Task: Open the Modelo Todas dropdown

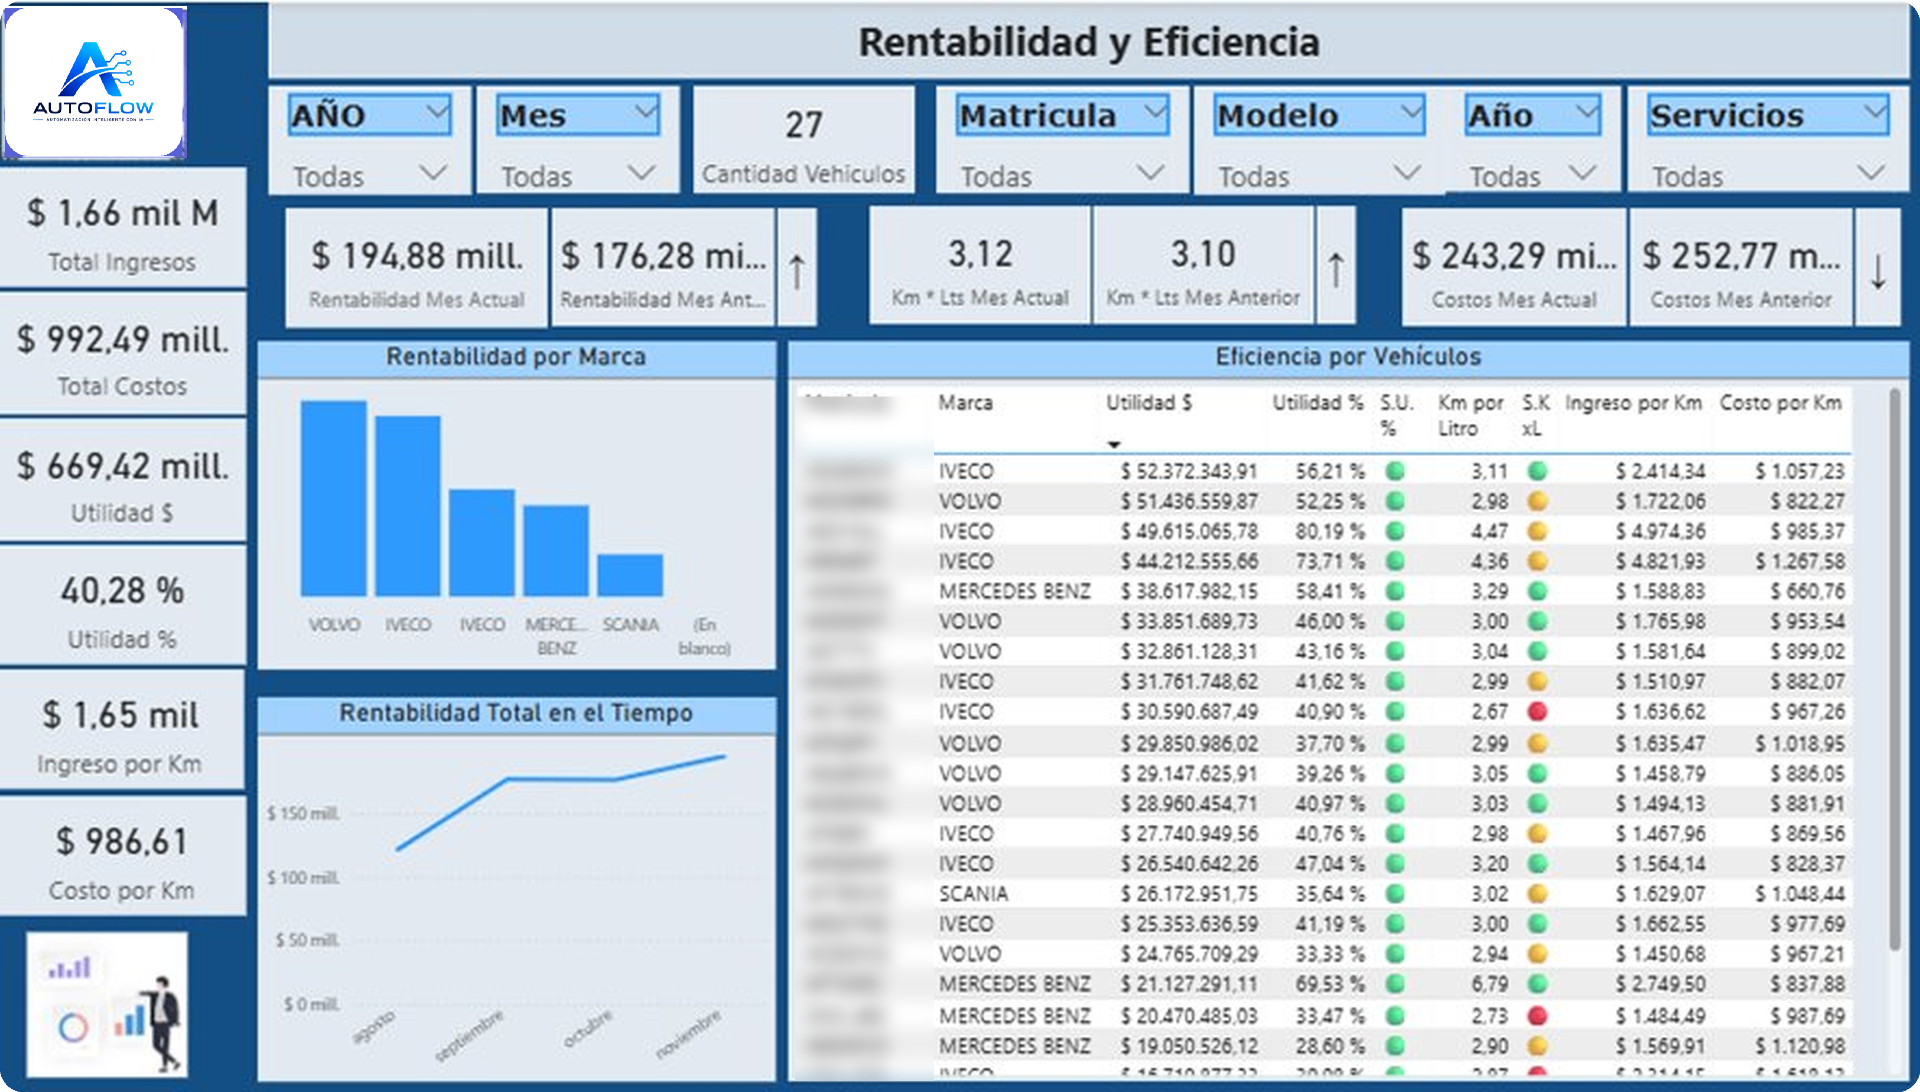Action: [1319, 175]
